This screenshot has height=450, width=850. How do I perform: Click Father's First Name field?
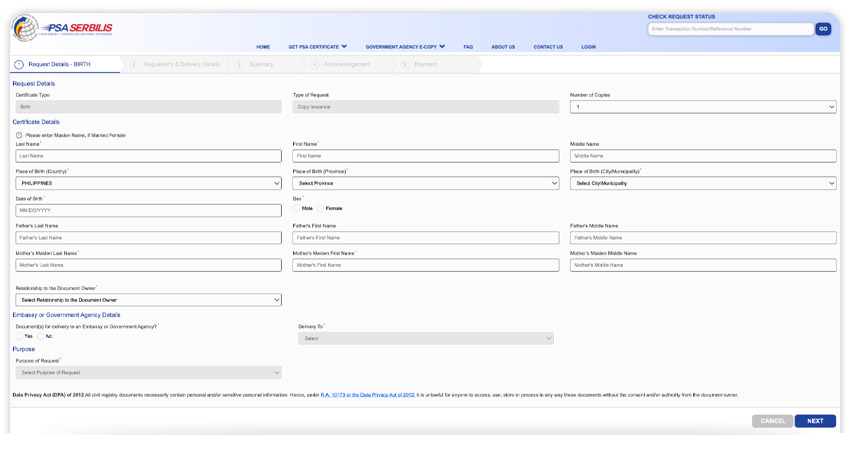(426, 238)
